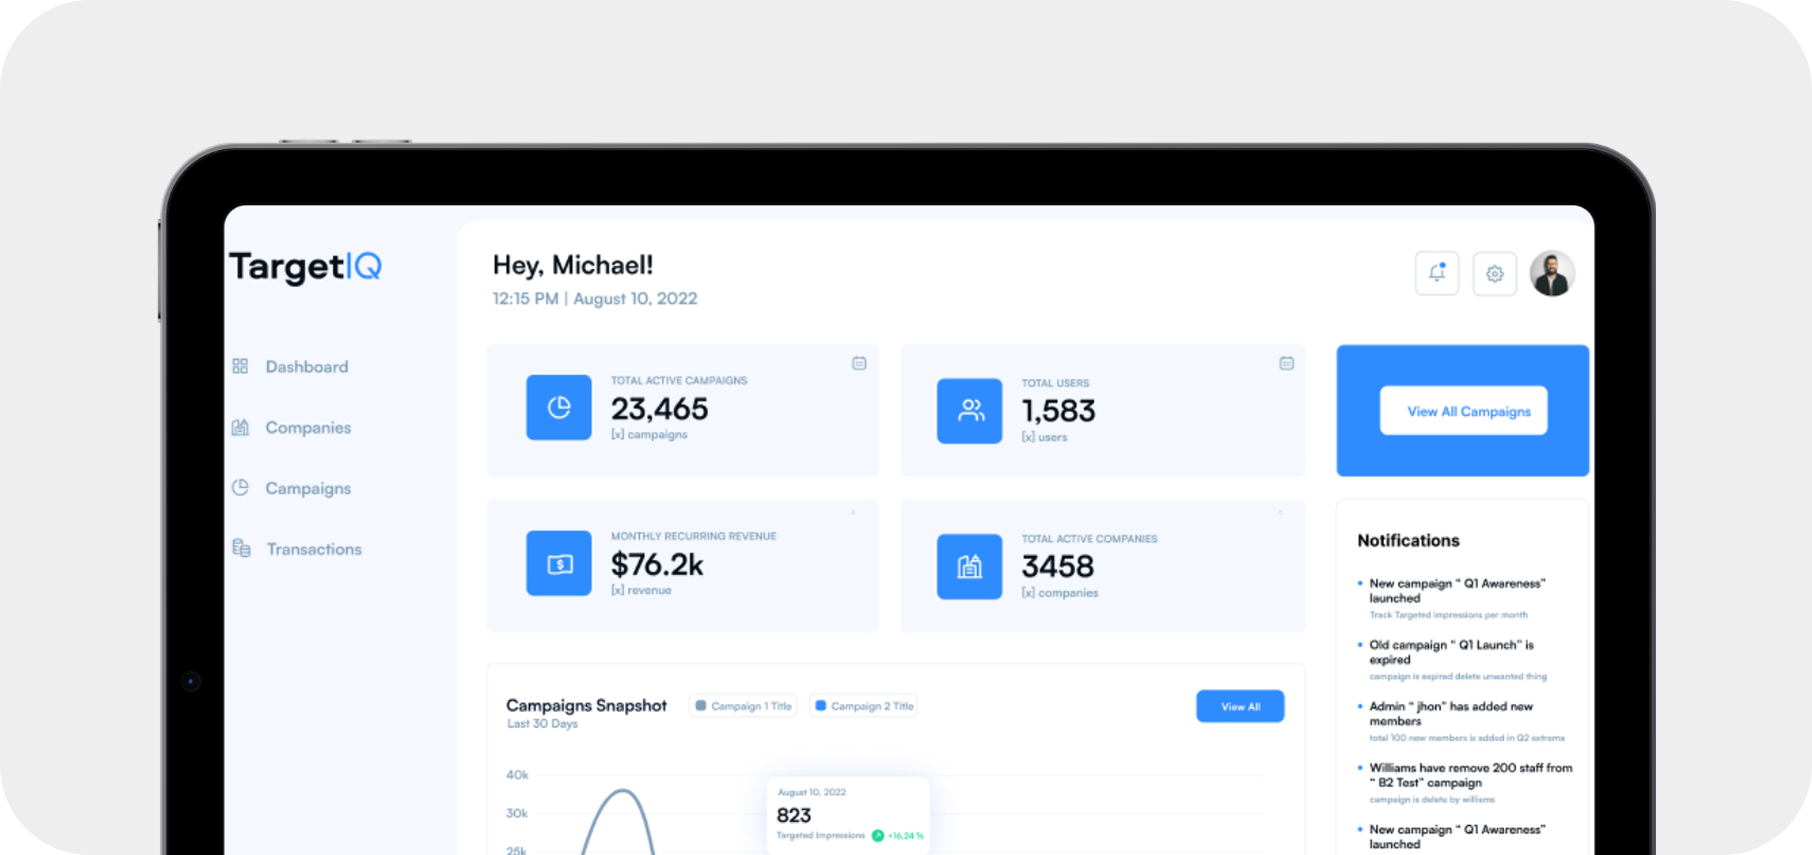Open the settings gear icon
This screenshot has height=855, width=1812.
1494,274
